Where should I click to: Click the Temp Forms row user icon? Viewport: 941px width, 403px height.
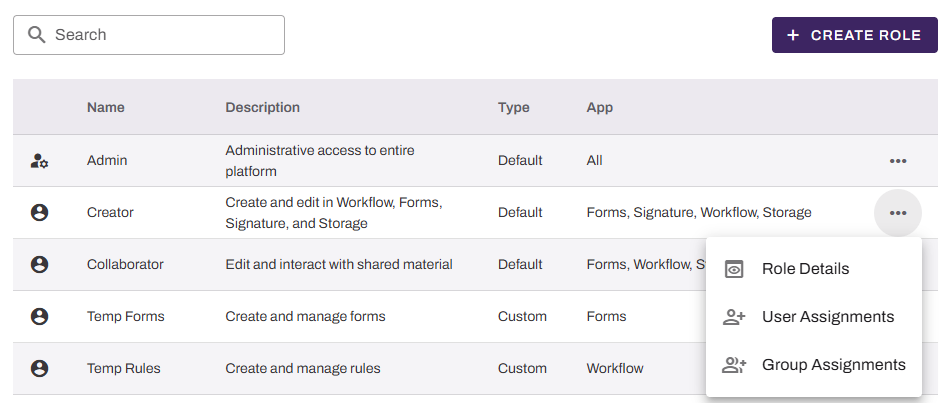pos(40,316)
